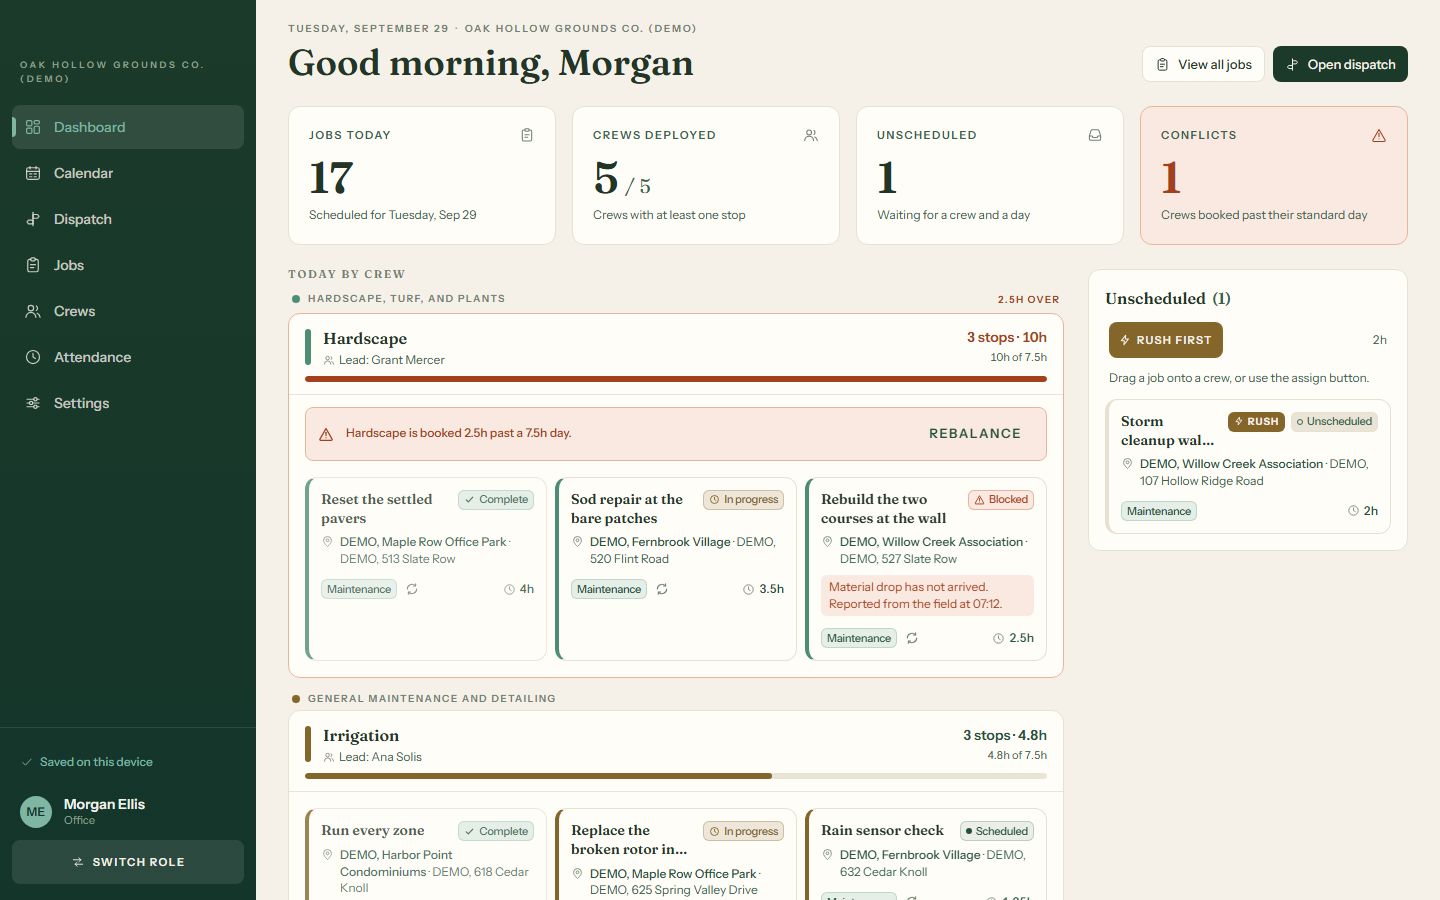Click the clock icon beside 4h duration
Image resolution: width=1440 pixels, height=900 pixels.
pos(509,590)
